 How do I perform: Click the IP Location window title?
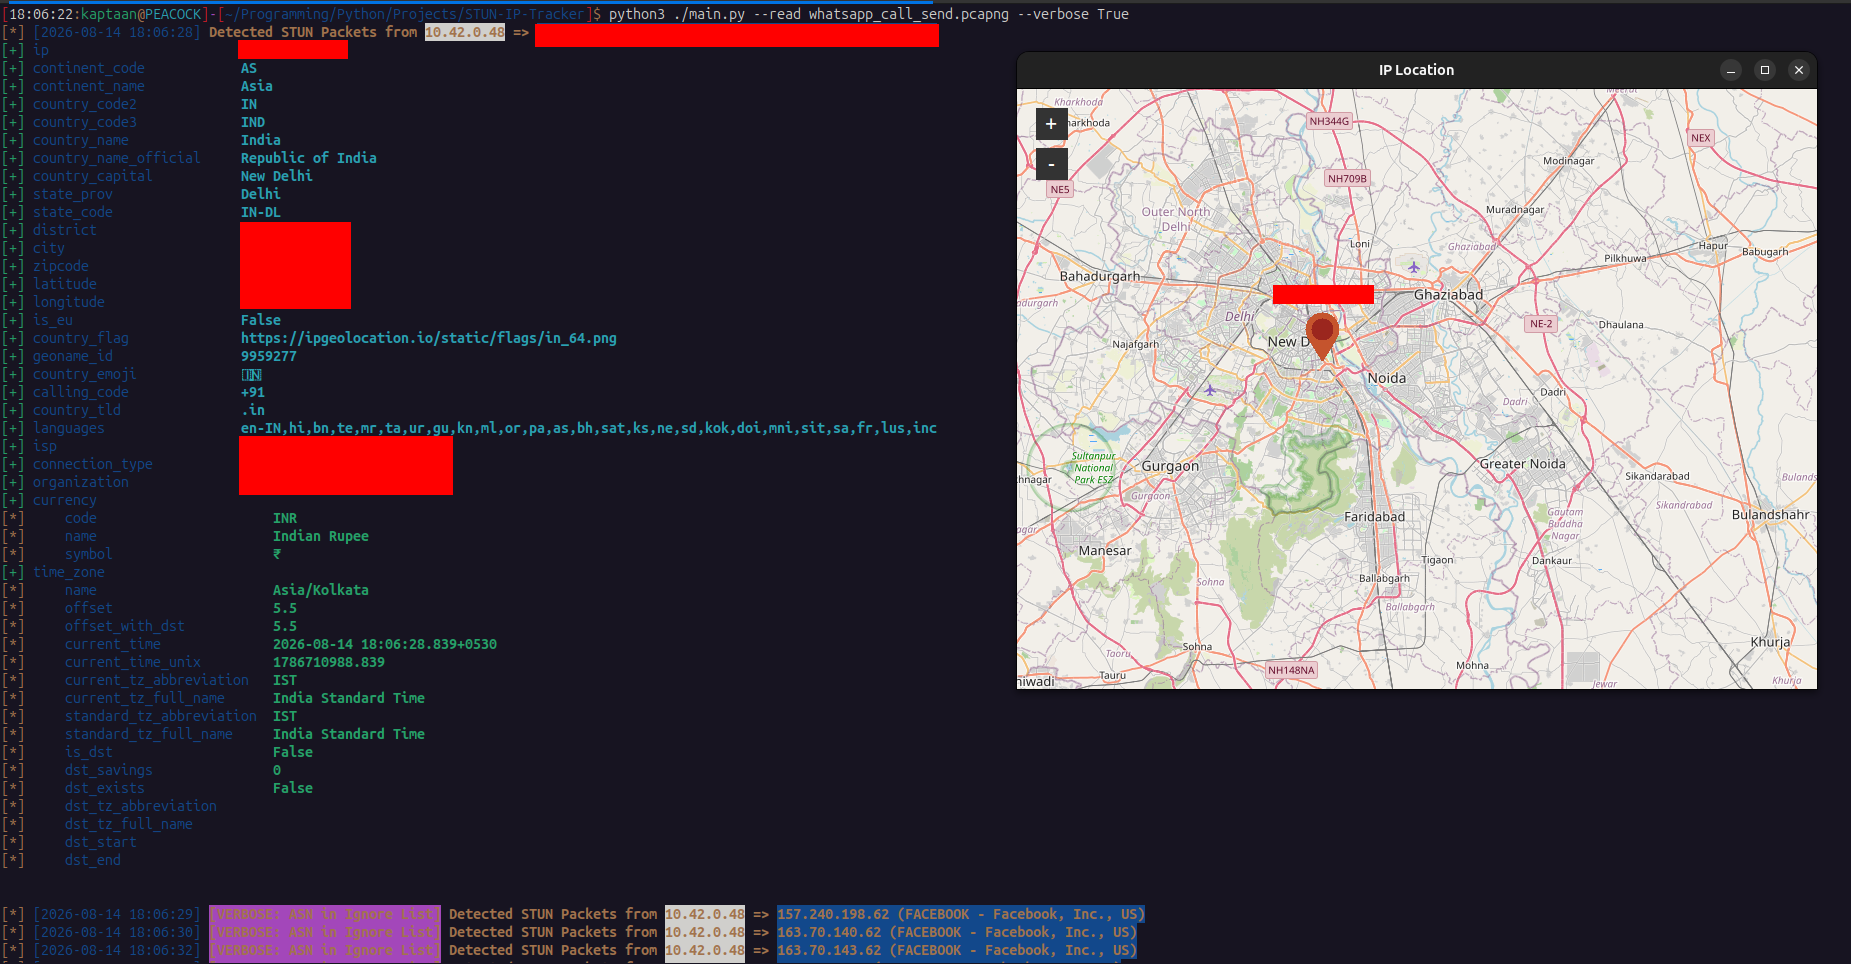[x=1416, y=70]
